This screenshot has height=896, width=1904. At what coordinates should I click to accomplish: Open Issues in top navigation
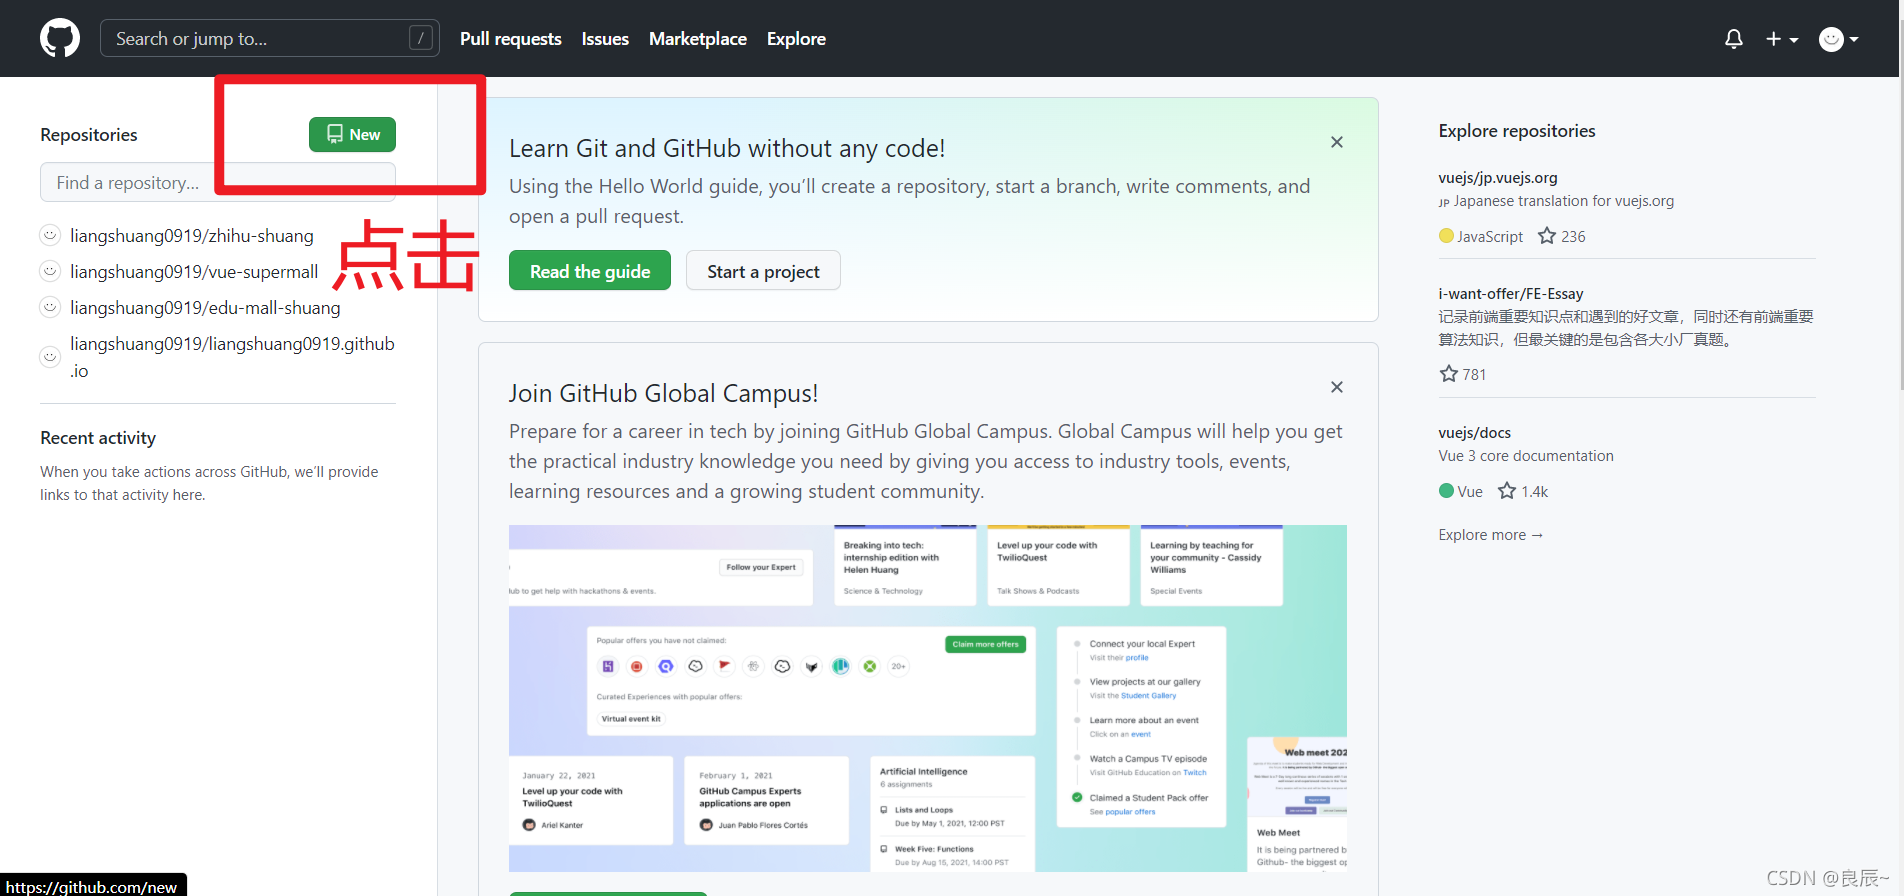click(605, 39)
